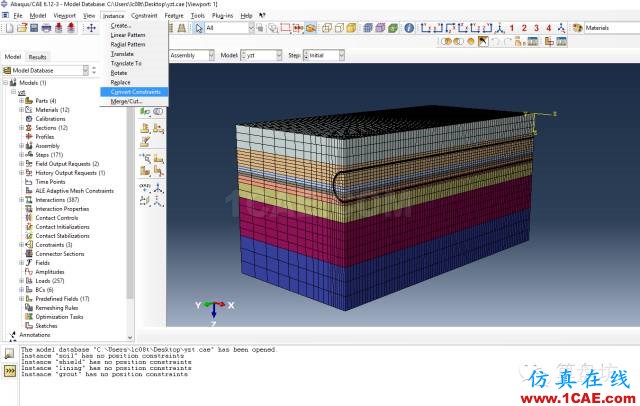
Task: Click the Message Area icon
Action: pos(10,353)
